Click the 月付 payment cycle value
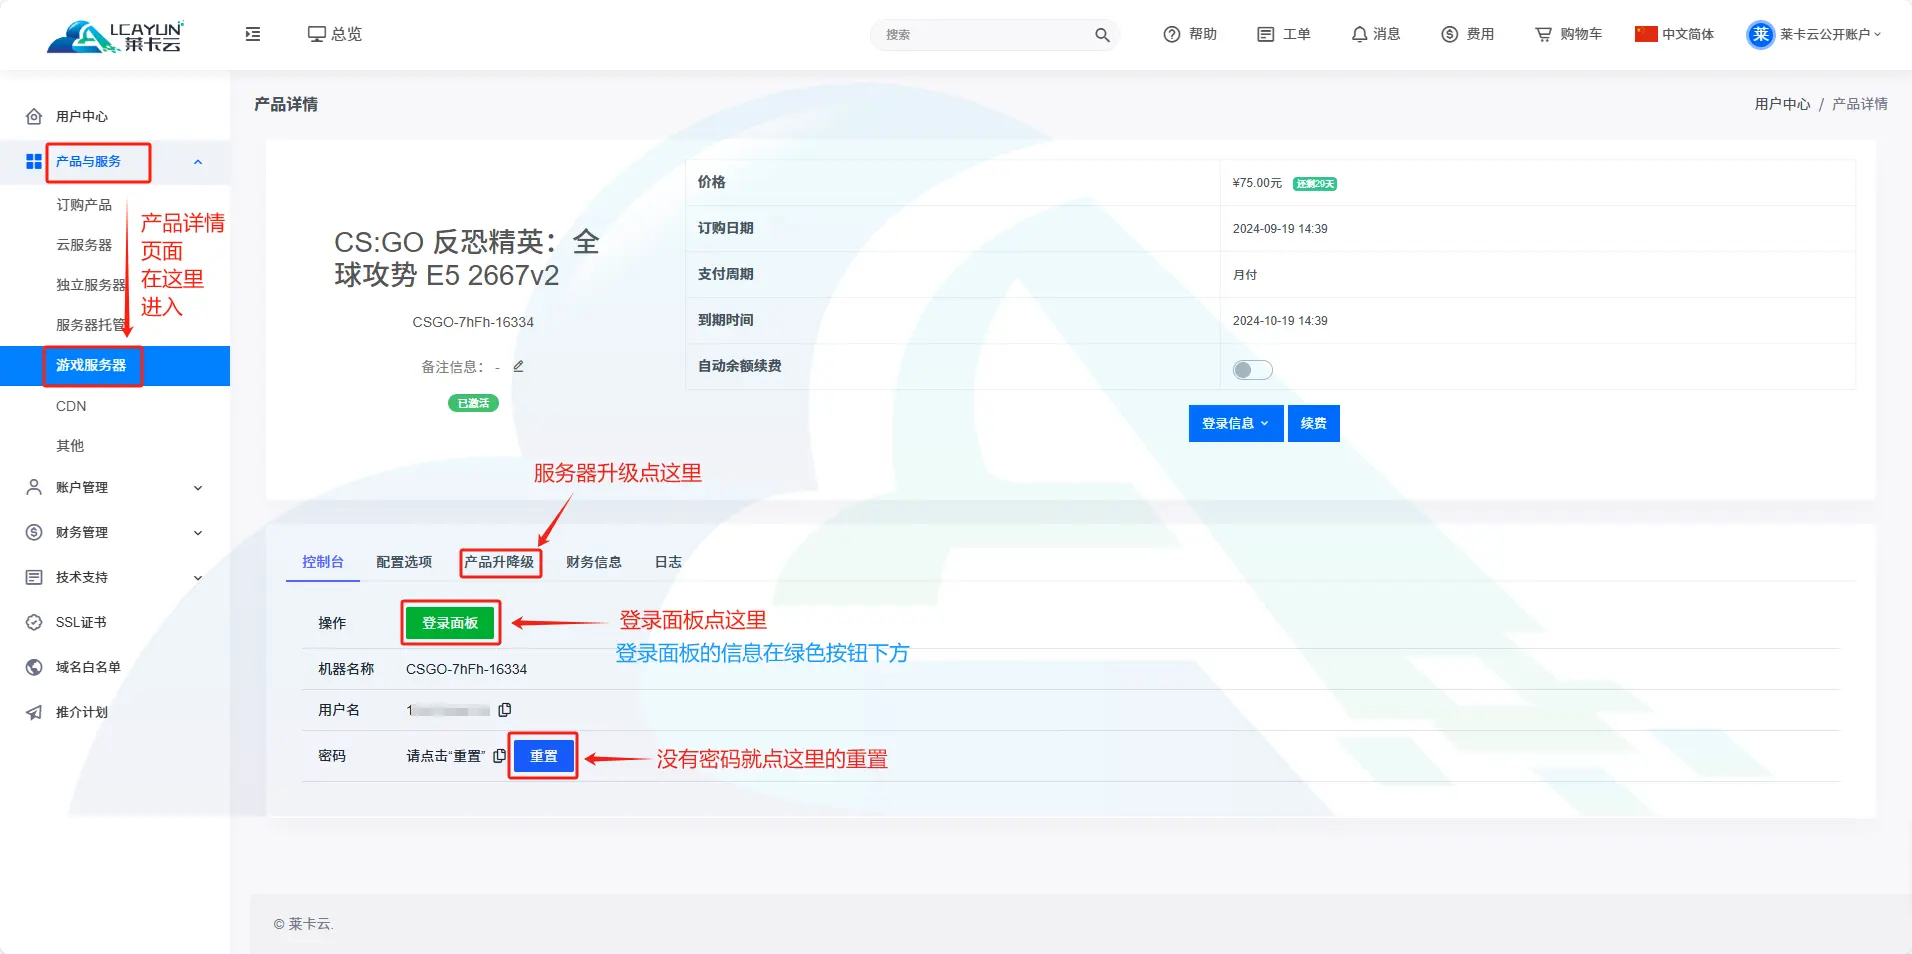This screenshot has height=954, width=1912. (1245, 275)
